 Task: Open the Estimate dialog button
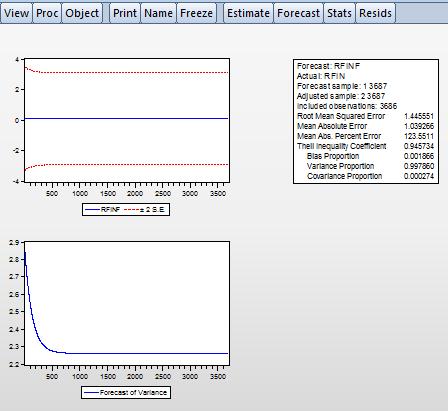(248, 13)
